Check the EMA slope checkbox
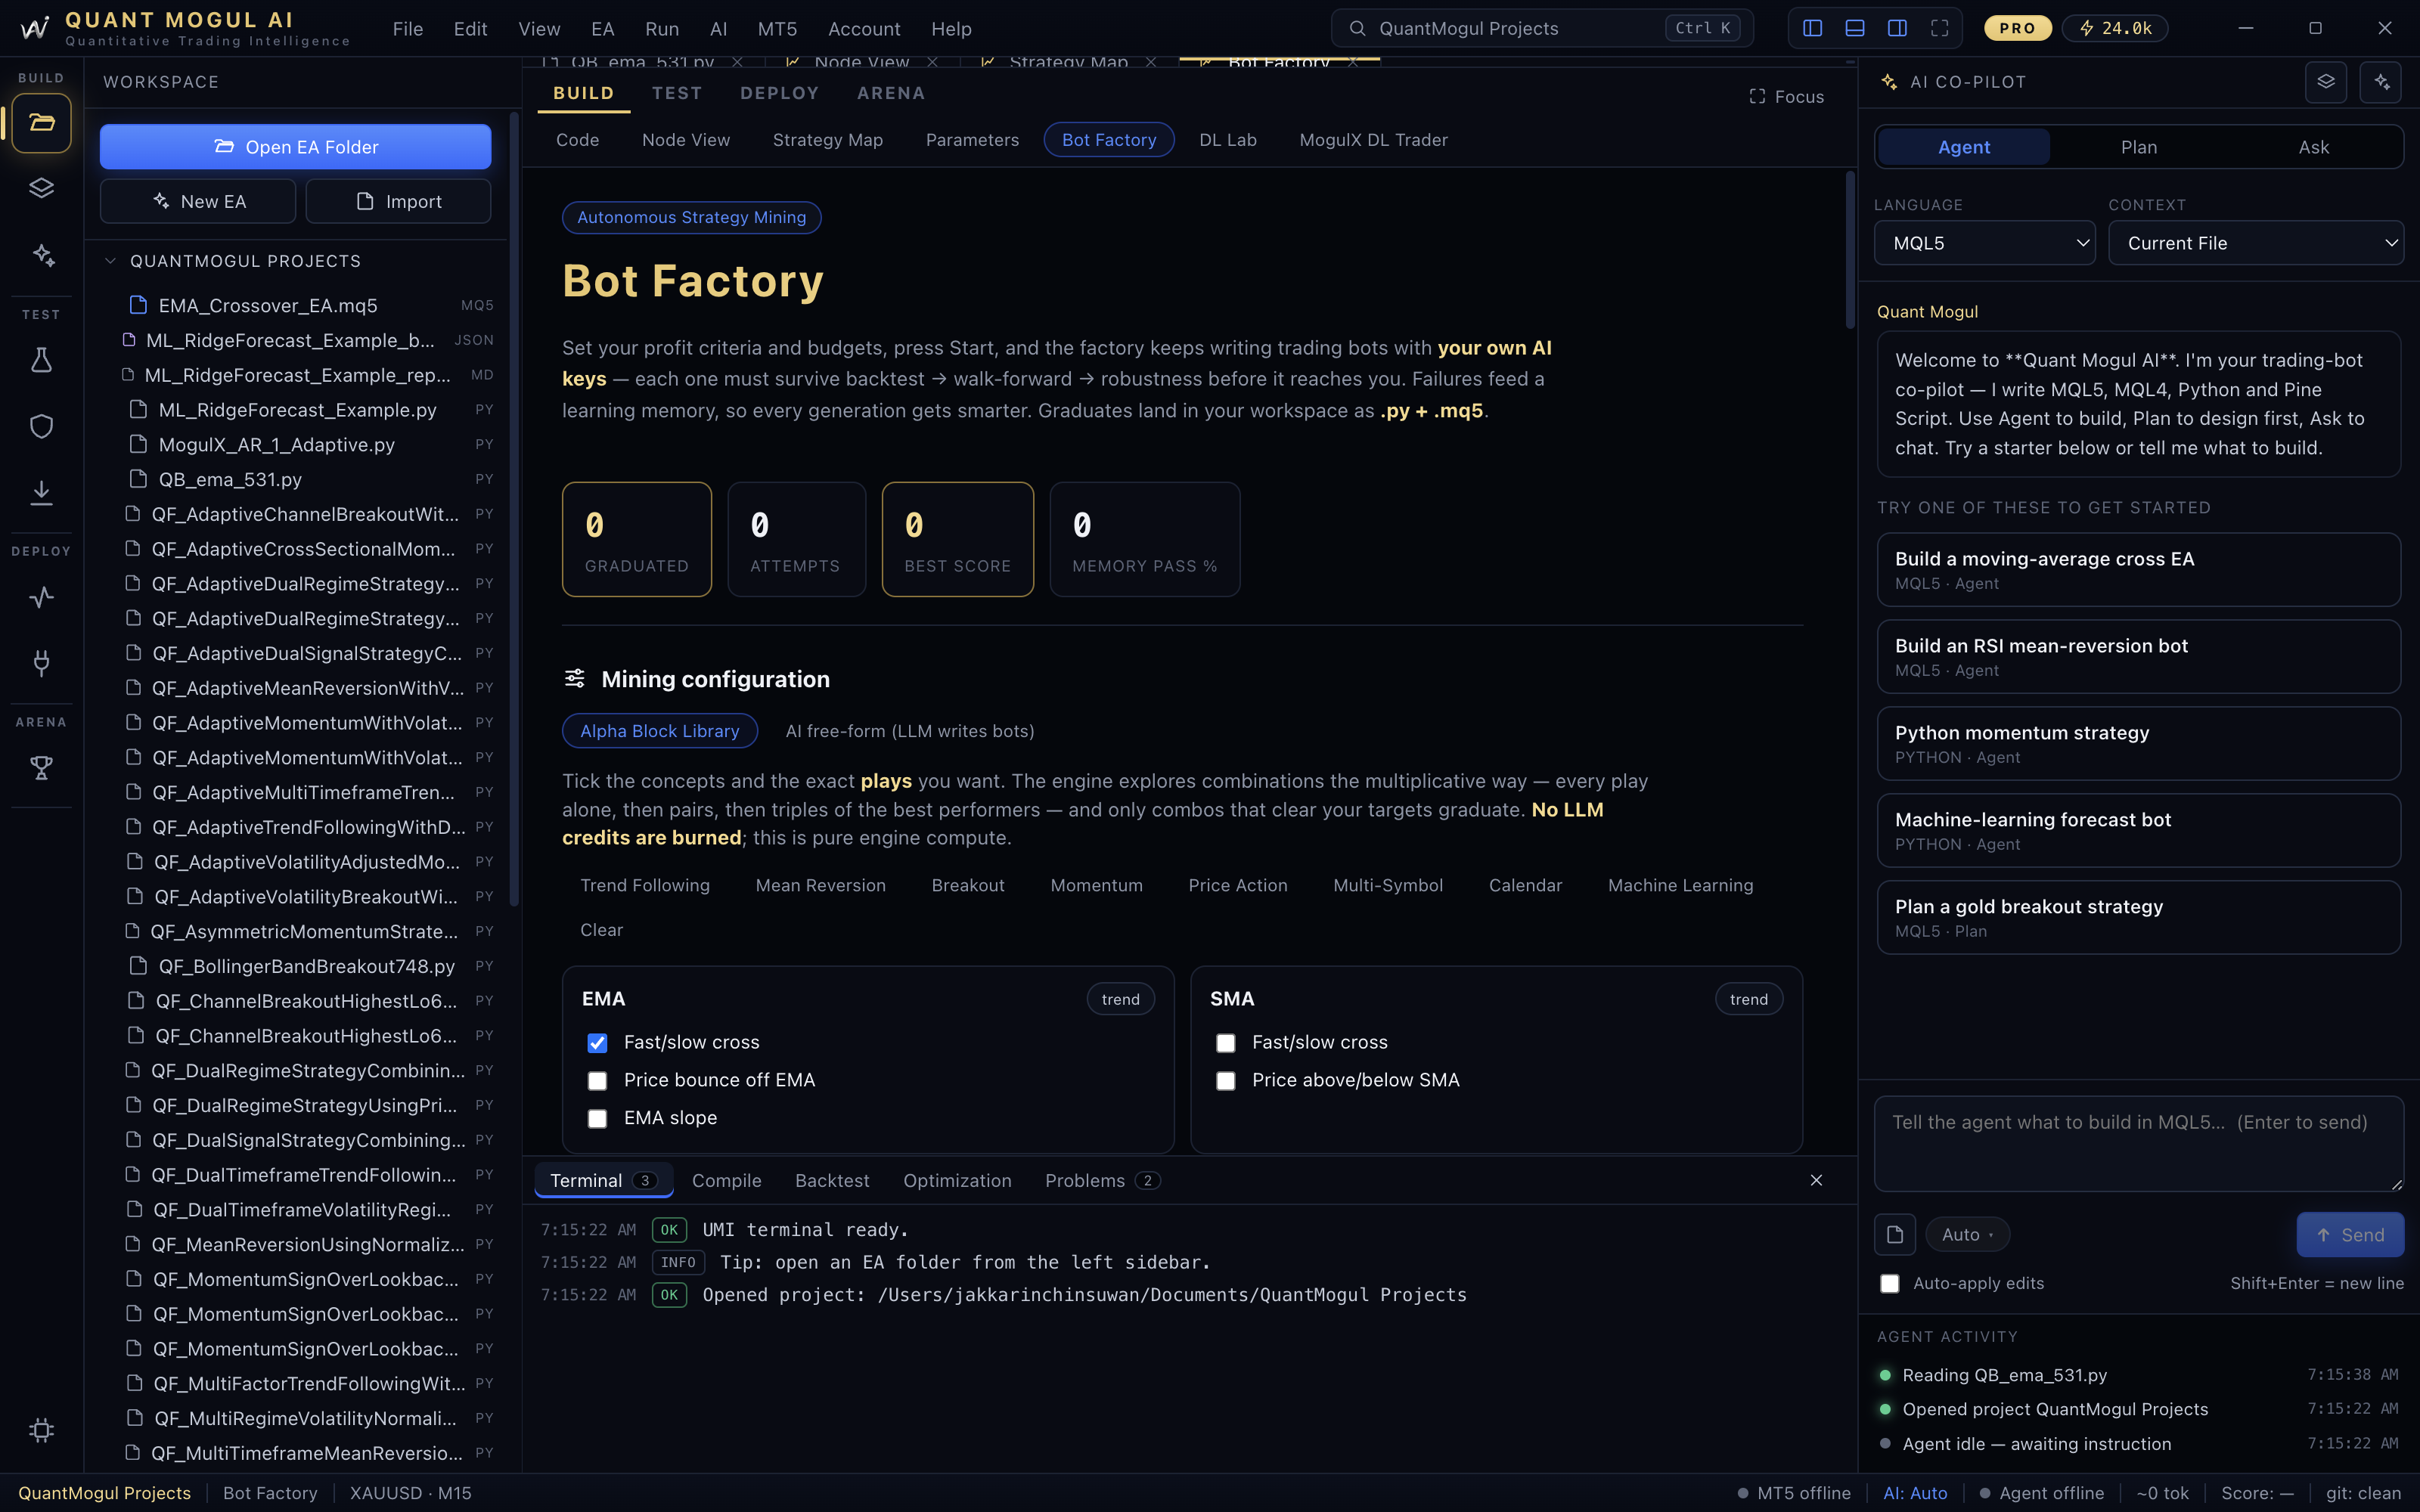Image resolution: width=2420 pixels, height=1512 pixels. 597,1119
